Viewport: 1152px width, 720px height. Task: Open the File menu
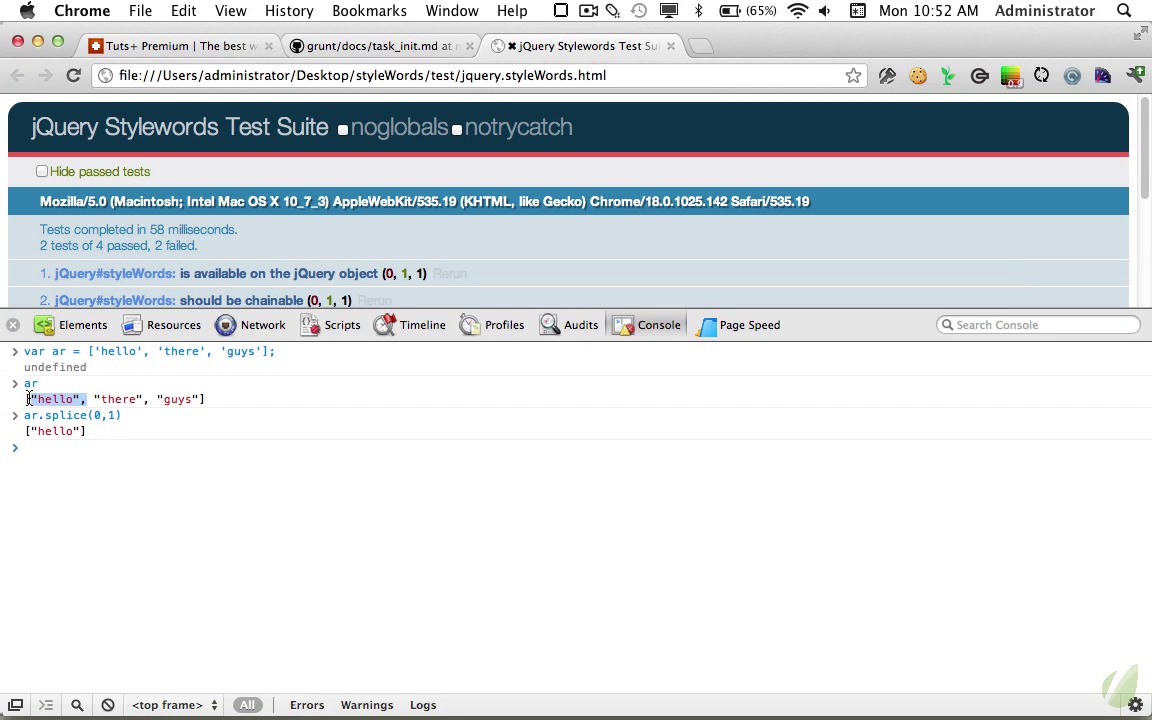point(140,10)
